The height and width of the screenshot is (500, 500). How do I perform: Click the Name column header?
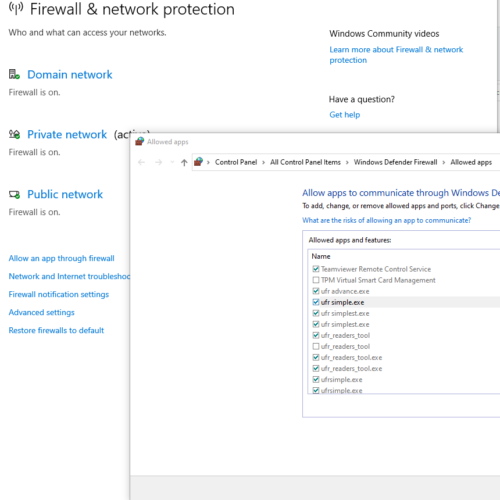321,256
